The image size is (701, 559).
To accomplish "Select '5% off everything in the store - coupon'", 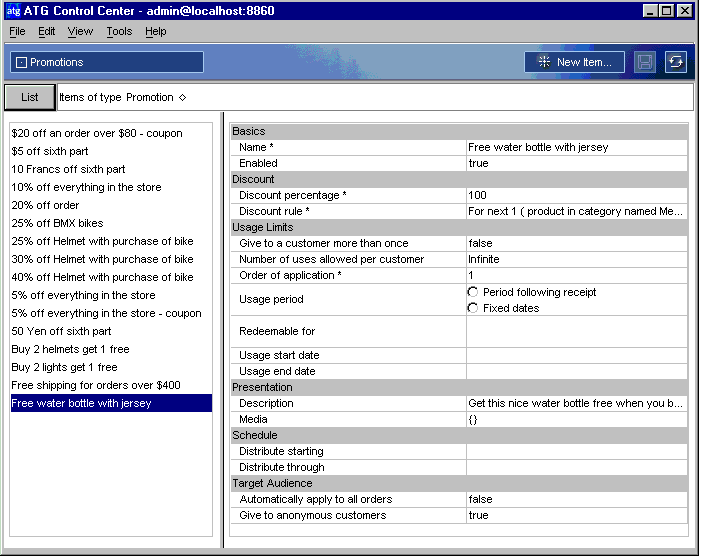I will point(111,313).
